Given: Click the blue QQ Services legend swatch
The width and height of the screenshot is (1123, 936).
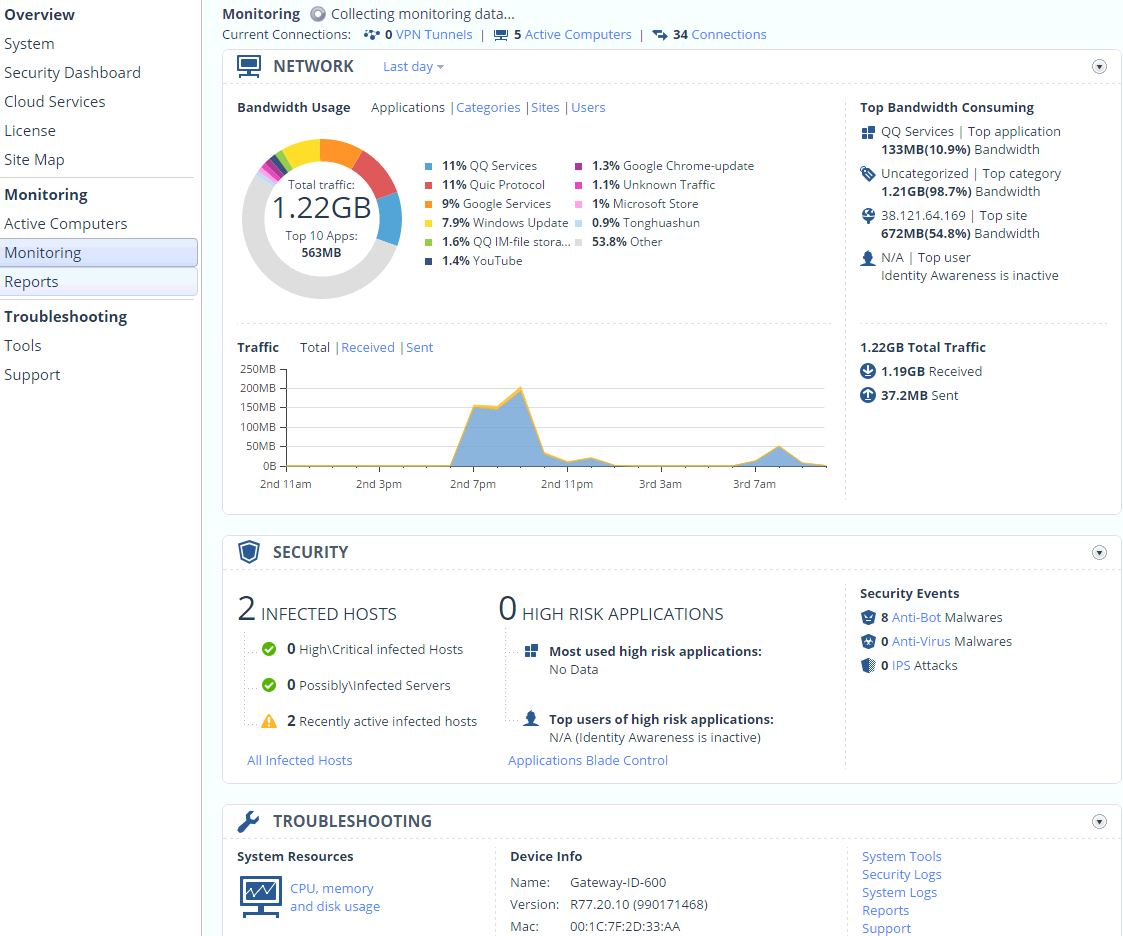Looking at the screenshot, I should point(428,166).
